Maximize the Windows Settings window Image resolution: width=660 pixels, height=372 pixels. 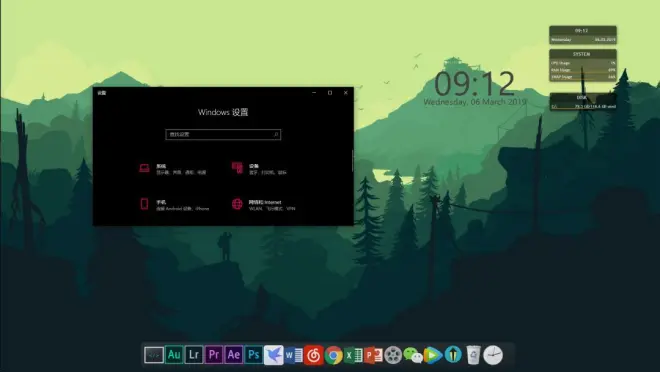[x=330, y=93]
